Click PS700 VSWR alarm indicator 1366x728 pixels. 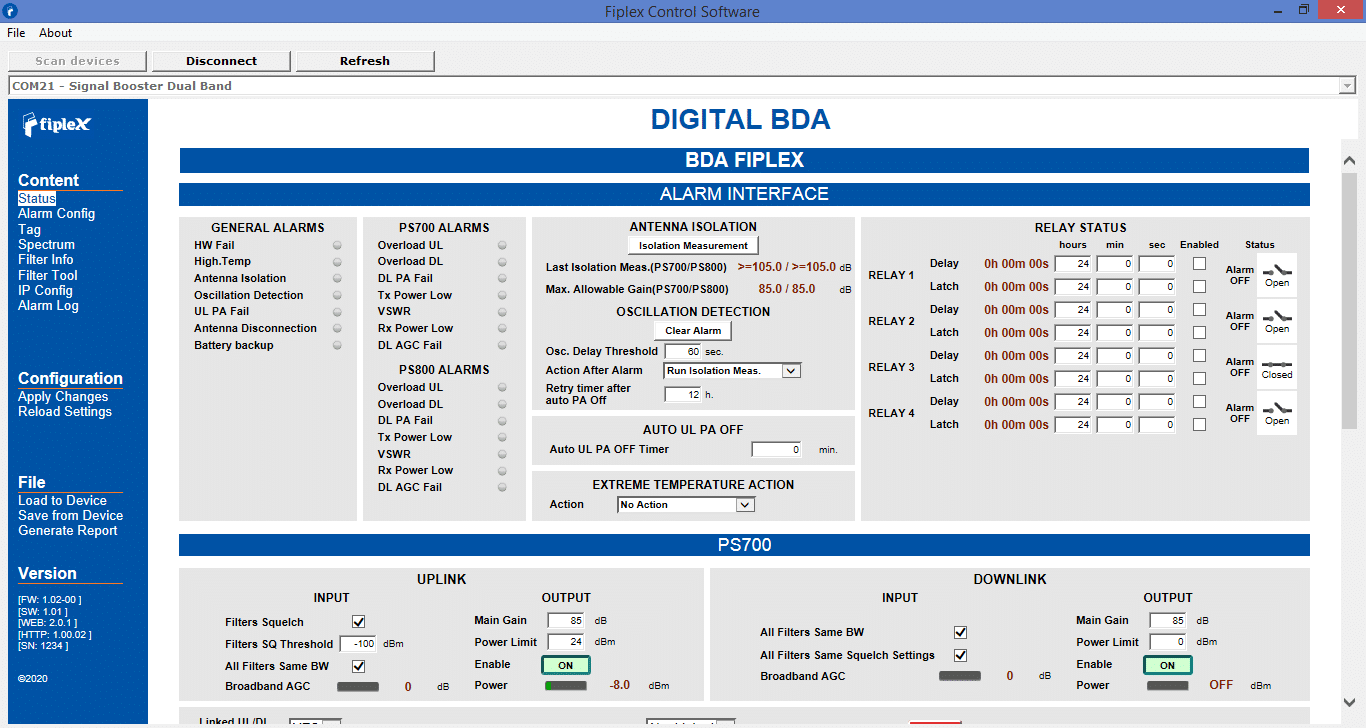point(502,312)
